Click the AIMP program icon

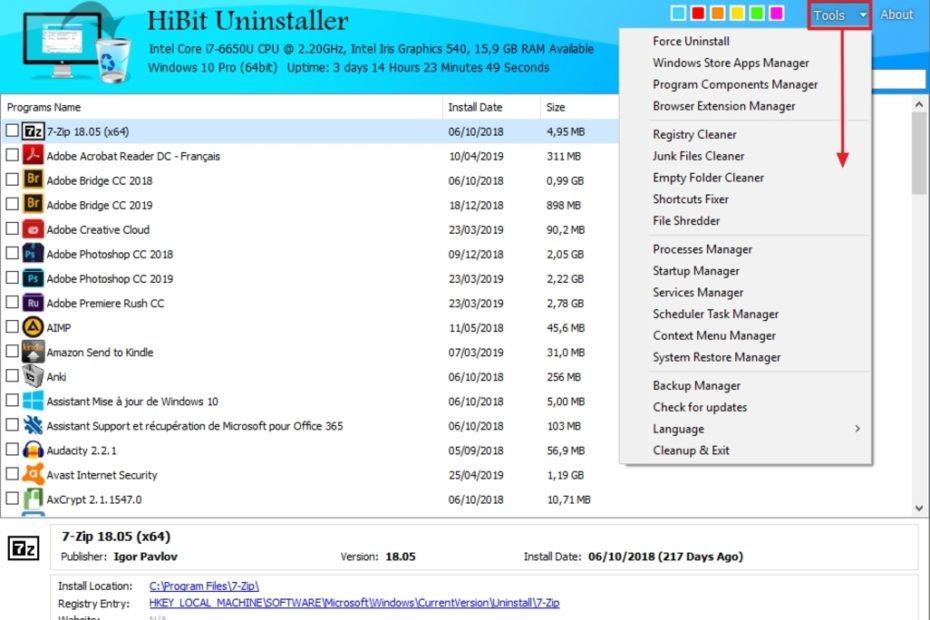33,327
